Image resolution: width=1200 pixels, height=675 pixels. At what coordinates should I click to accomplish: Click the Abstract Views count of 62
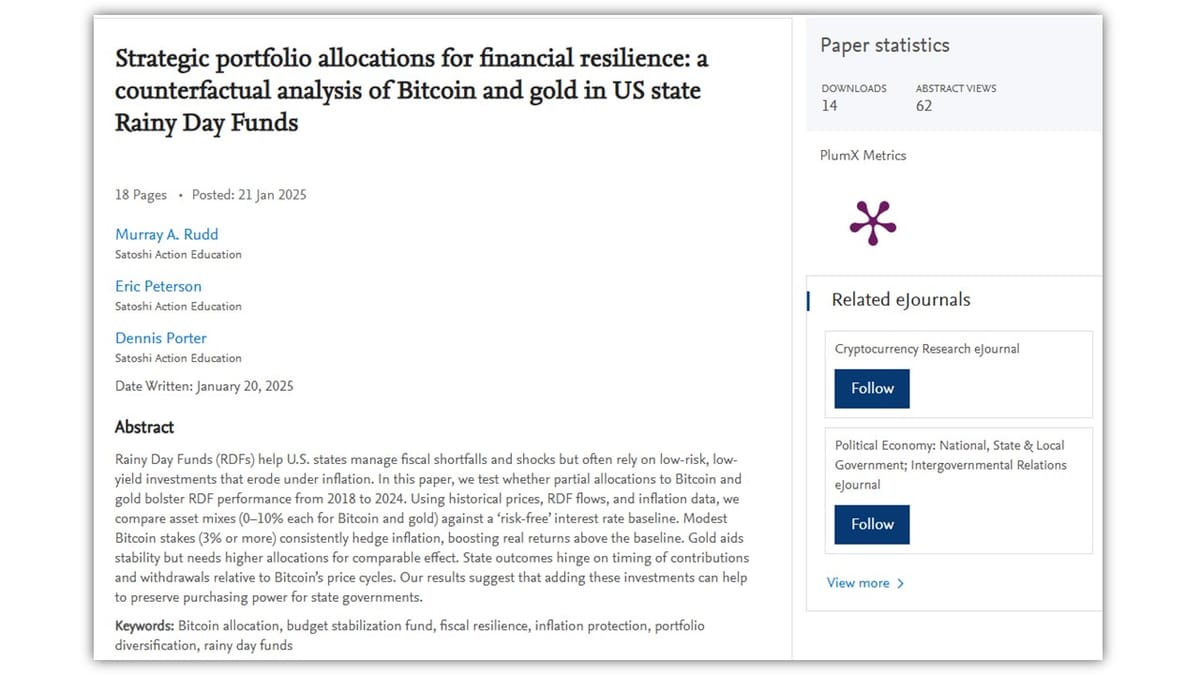(924, 106)
